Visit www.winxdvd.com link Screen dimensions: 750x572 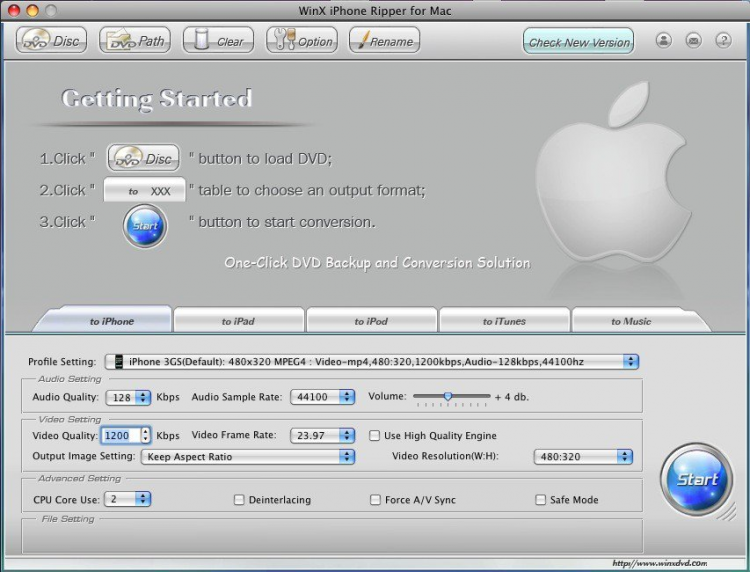point(660,563)
